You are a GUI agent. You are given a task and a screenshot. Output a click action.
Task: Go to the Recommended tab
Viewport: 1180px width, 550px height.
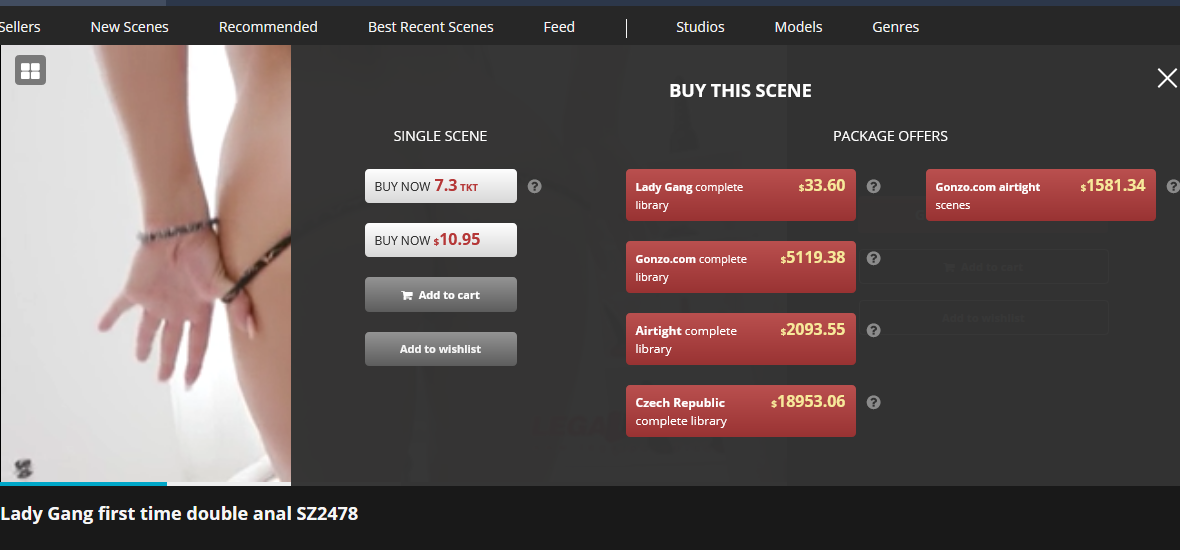click(268, 27)
